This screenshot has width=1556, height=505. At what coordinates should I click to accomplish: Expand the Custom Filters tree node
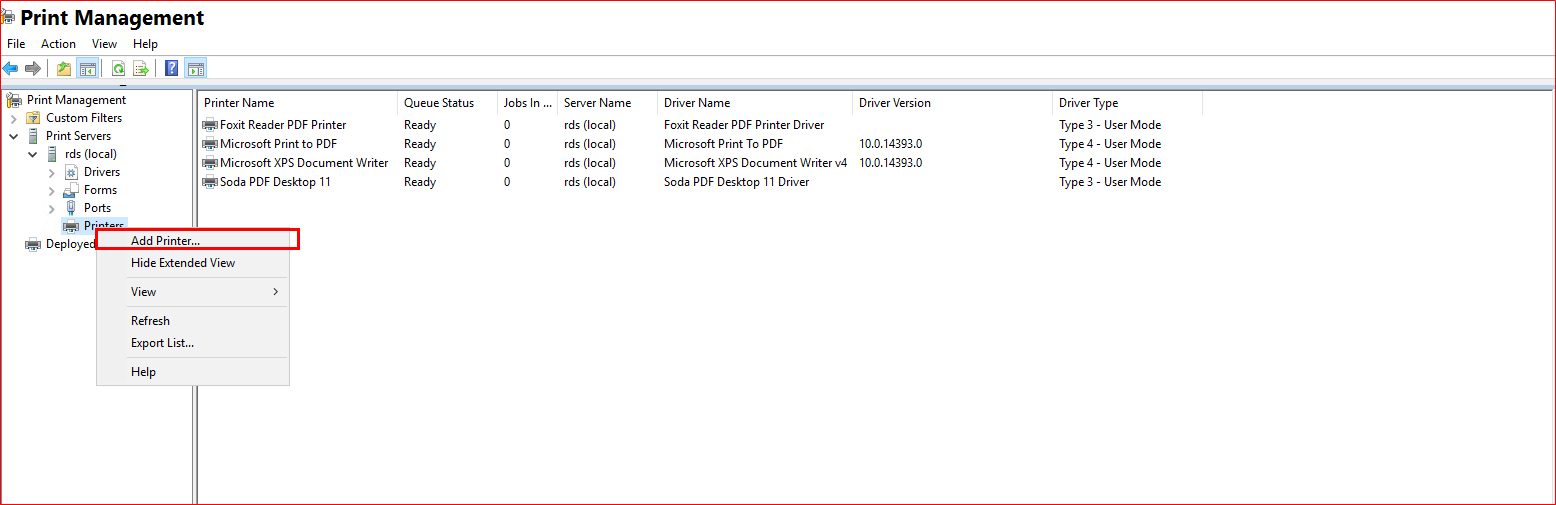point(13,118)
